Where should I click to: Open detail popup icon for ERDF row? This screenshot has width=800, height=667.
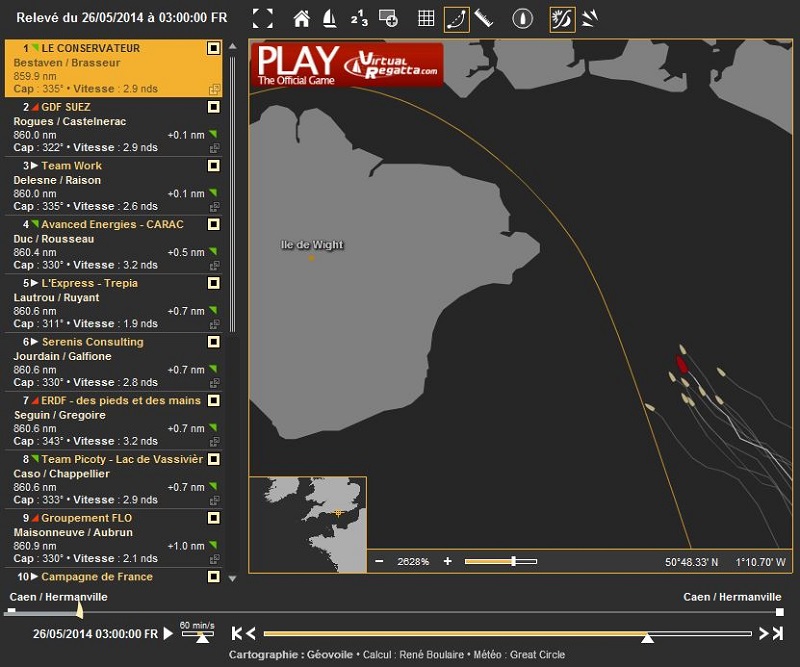tap(215, 441)
